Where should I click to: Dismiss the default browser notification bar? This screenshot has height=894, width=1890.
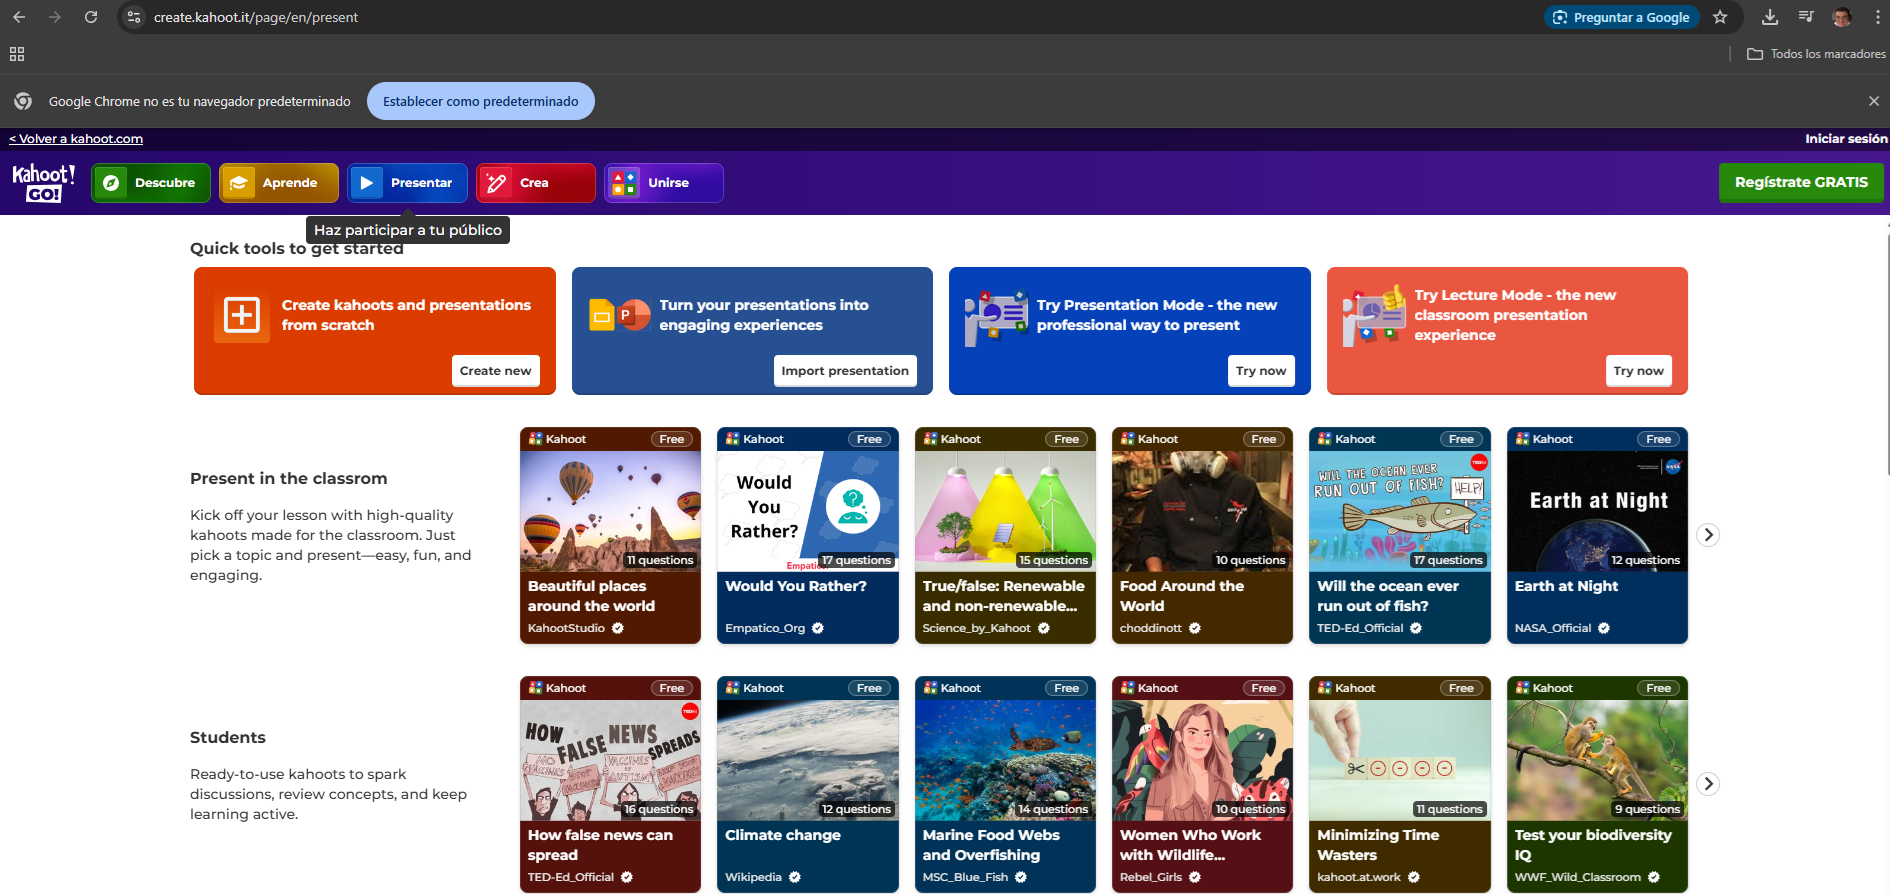[1873, 101]
